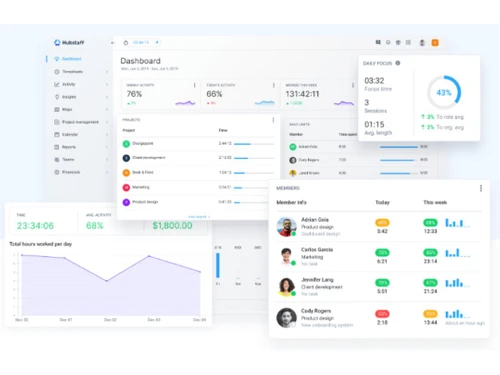The image size is (500, 375).
Task: Open the Projects panel three-dot menu
Action: 273,120
